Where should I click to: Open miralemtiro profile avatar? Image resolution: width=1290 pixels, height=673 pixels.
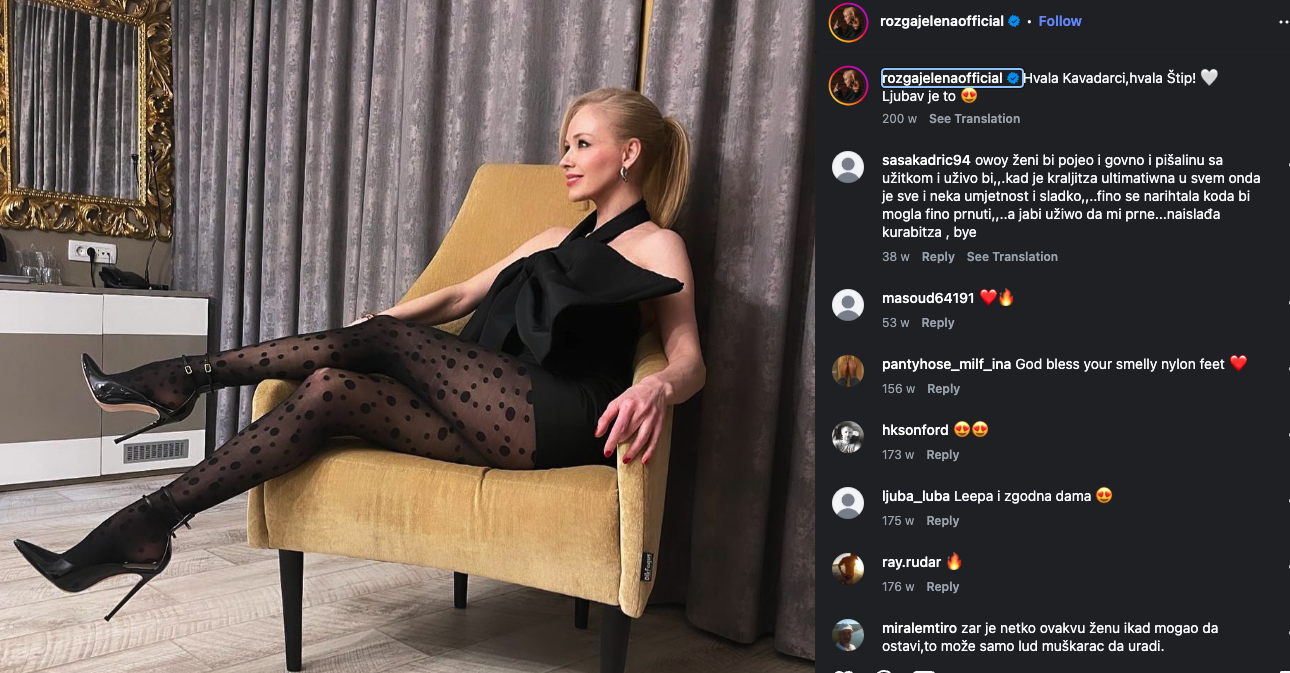[x=848, y=634]
